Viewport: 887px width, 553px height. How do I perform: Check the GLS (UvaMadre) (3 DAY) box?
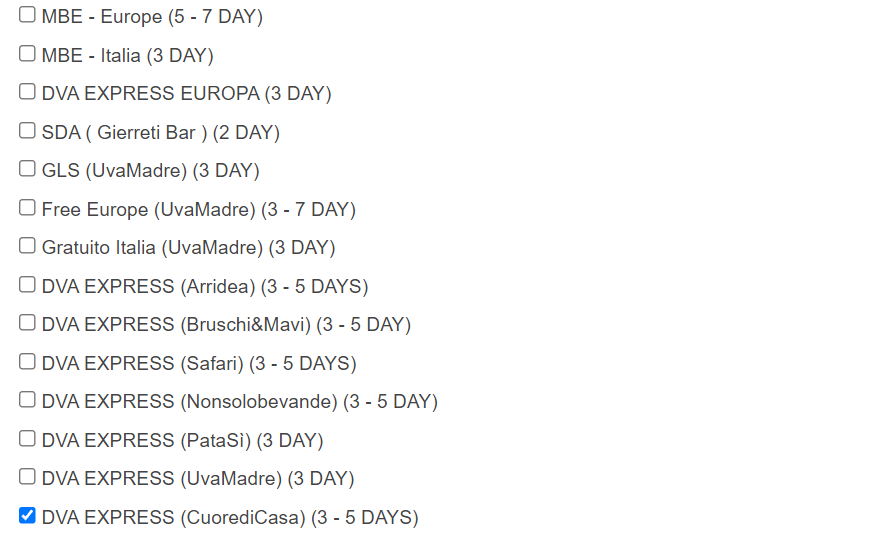click(27, 169)
